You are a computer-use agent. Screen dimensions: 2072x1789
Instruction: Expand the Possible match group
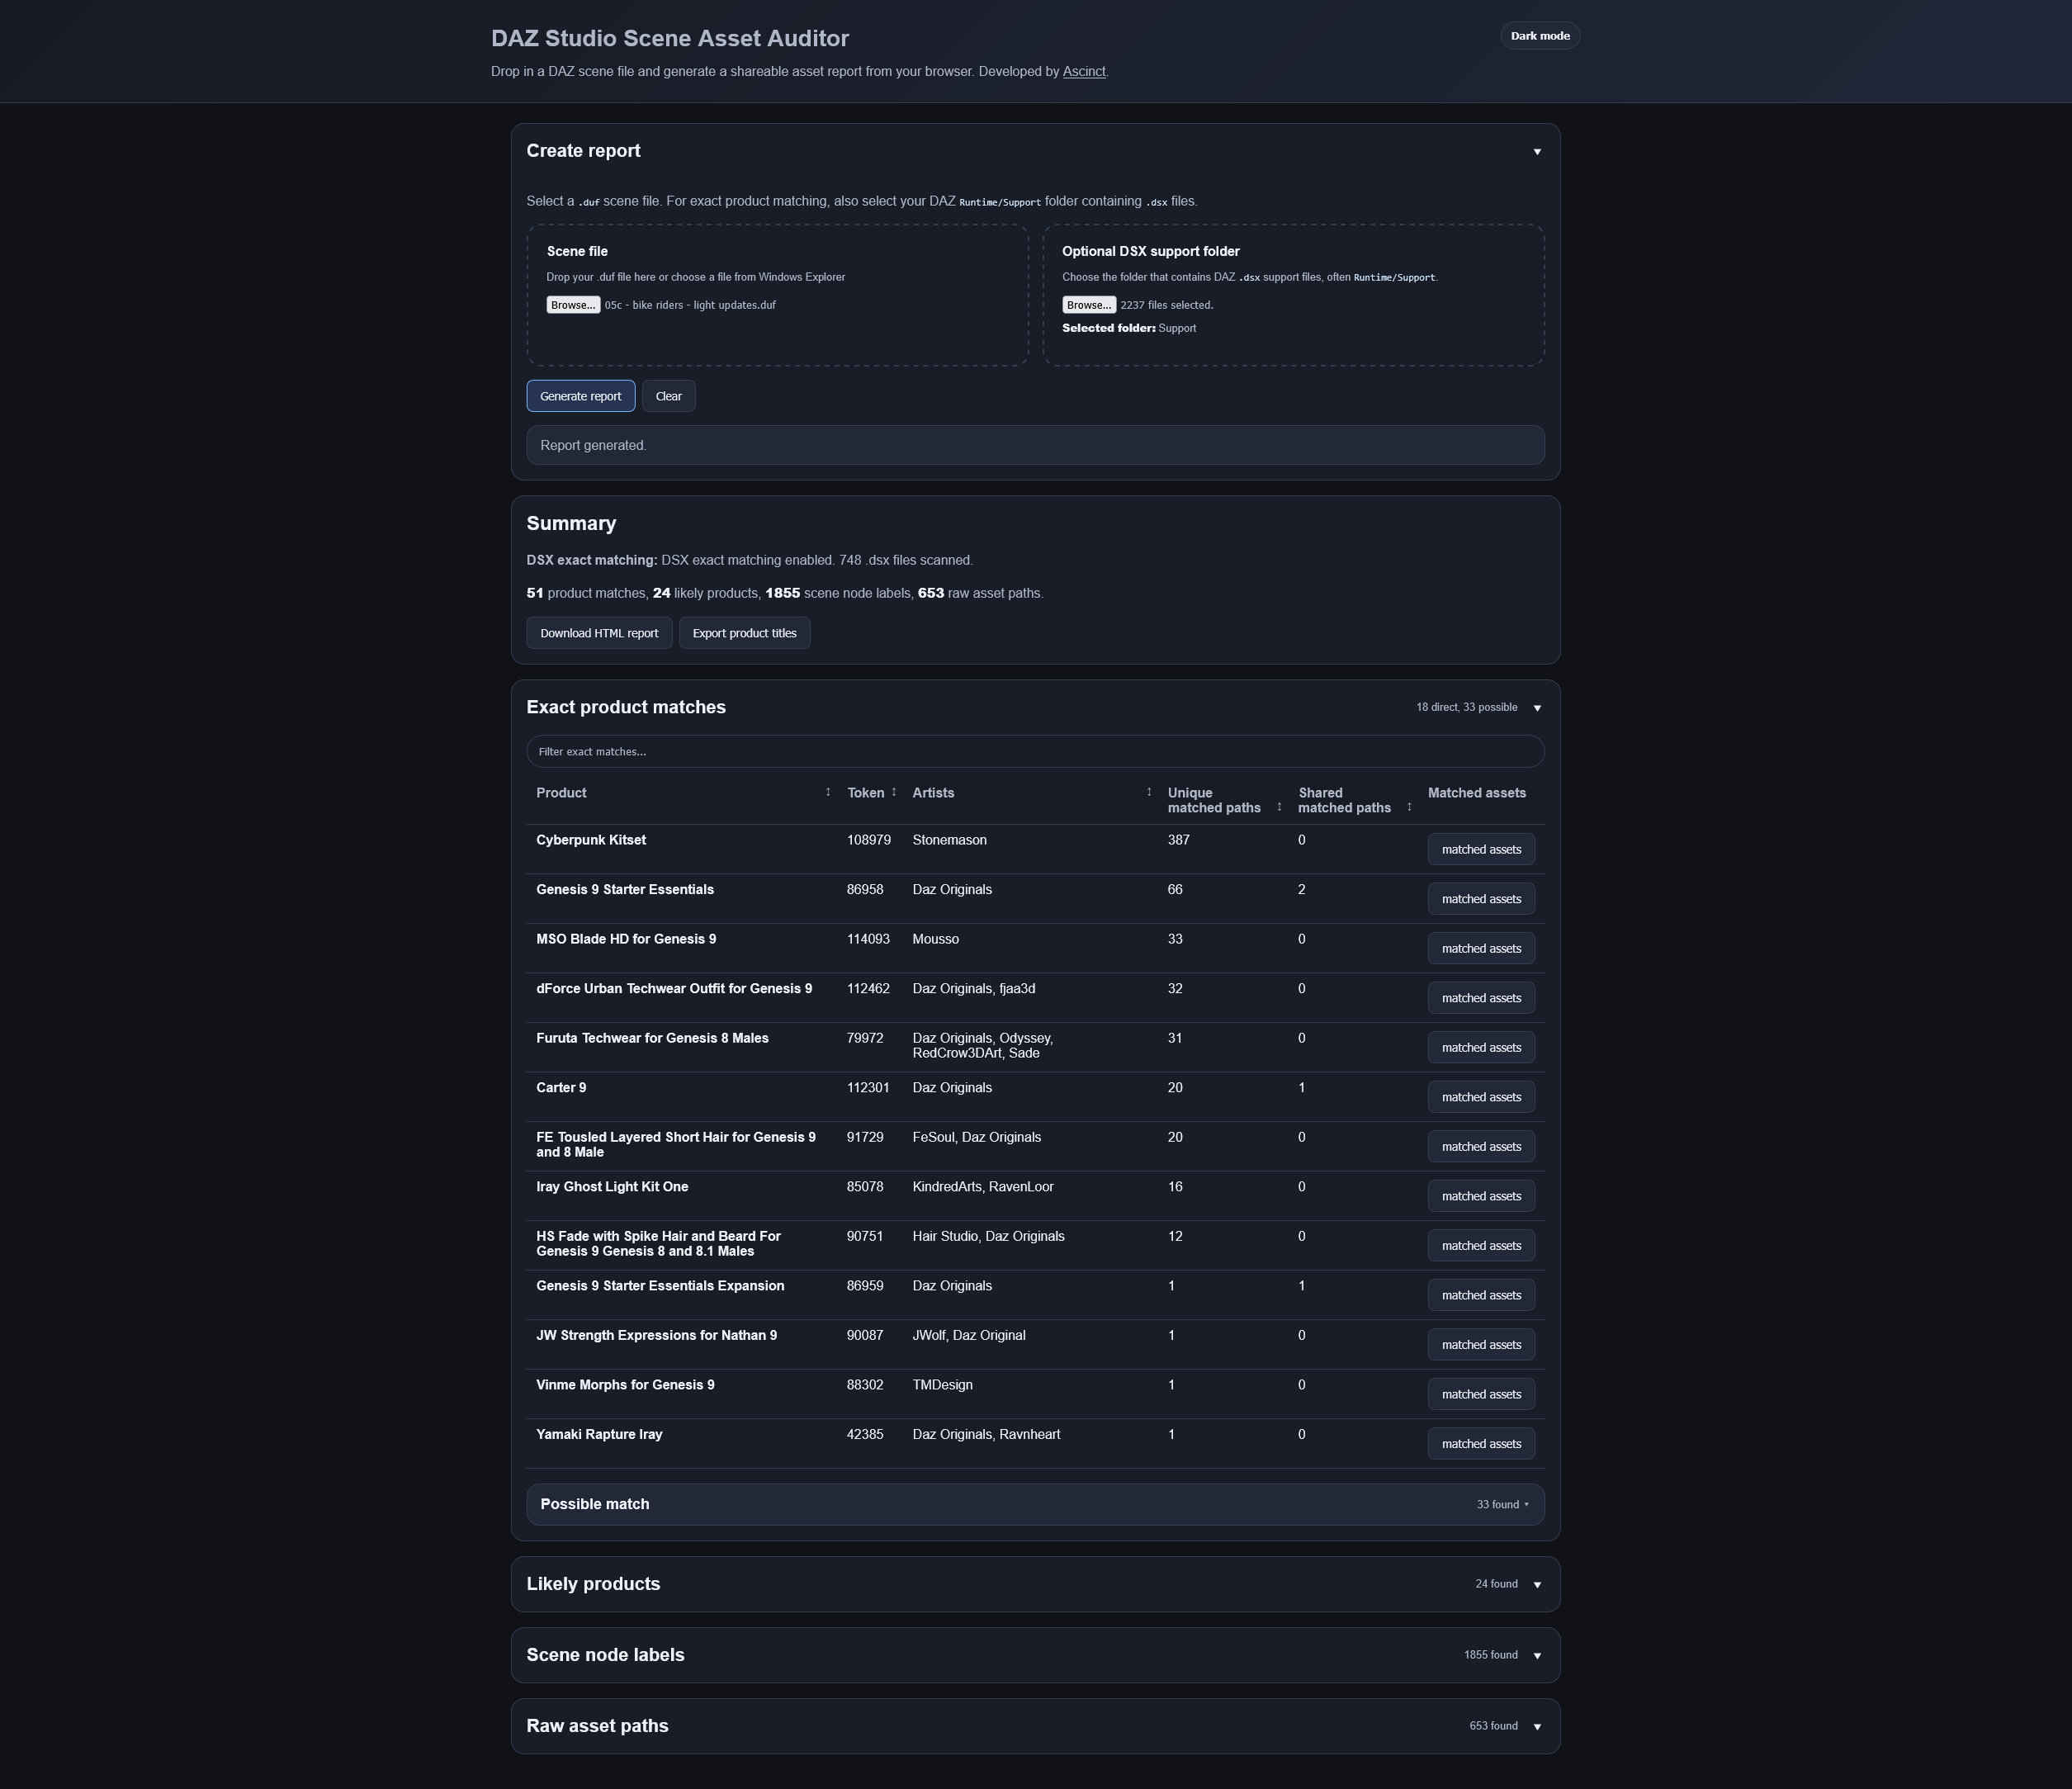coord(1035,1505)
